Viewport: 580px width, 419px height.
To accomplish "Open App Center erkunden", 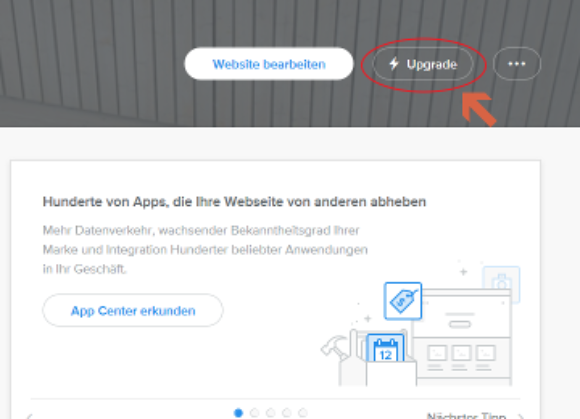I will coord(133,310).
